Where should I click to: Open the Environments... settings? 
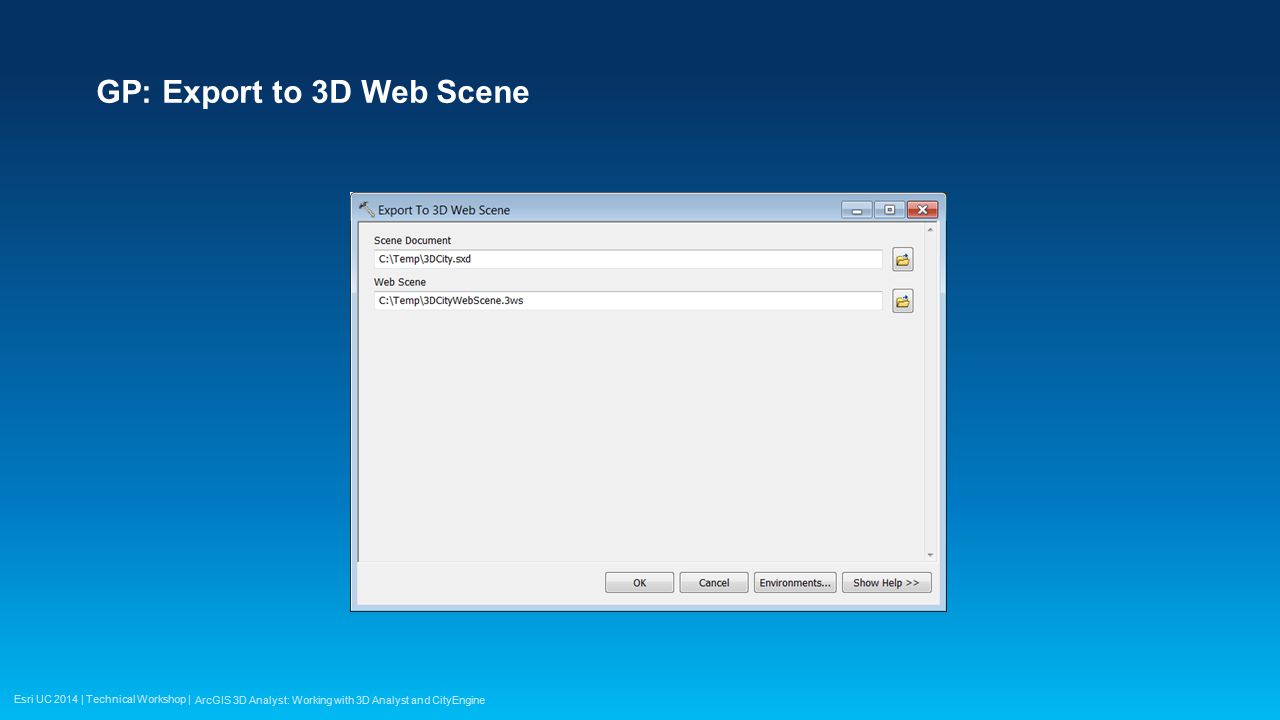pyautogui.click(x=795, y=583)
